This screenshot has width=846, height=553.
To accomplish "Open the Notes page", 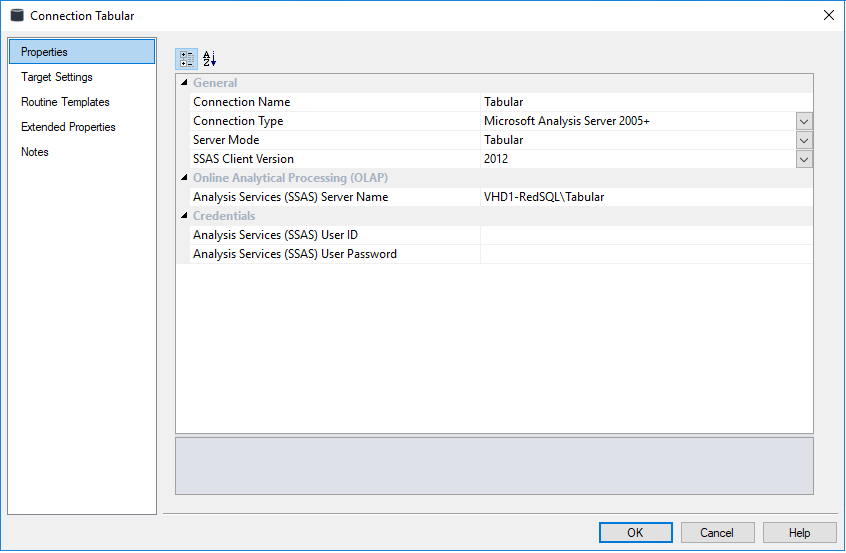I will [x=35, y=152].
